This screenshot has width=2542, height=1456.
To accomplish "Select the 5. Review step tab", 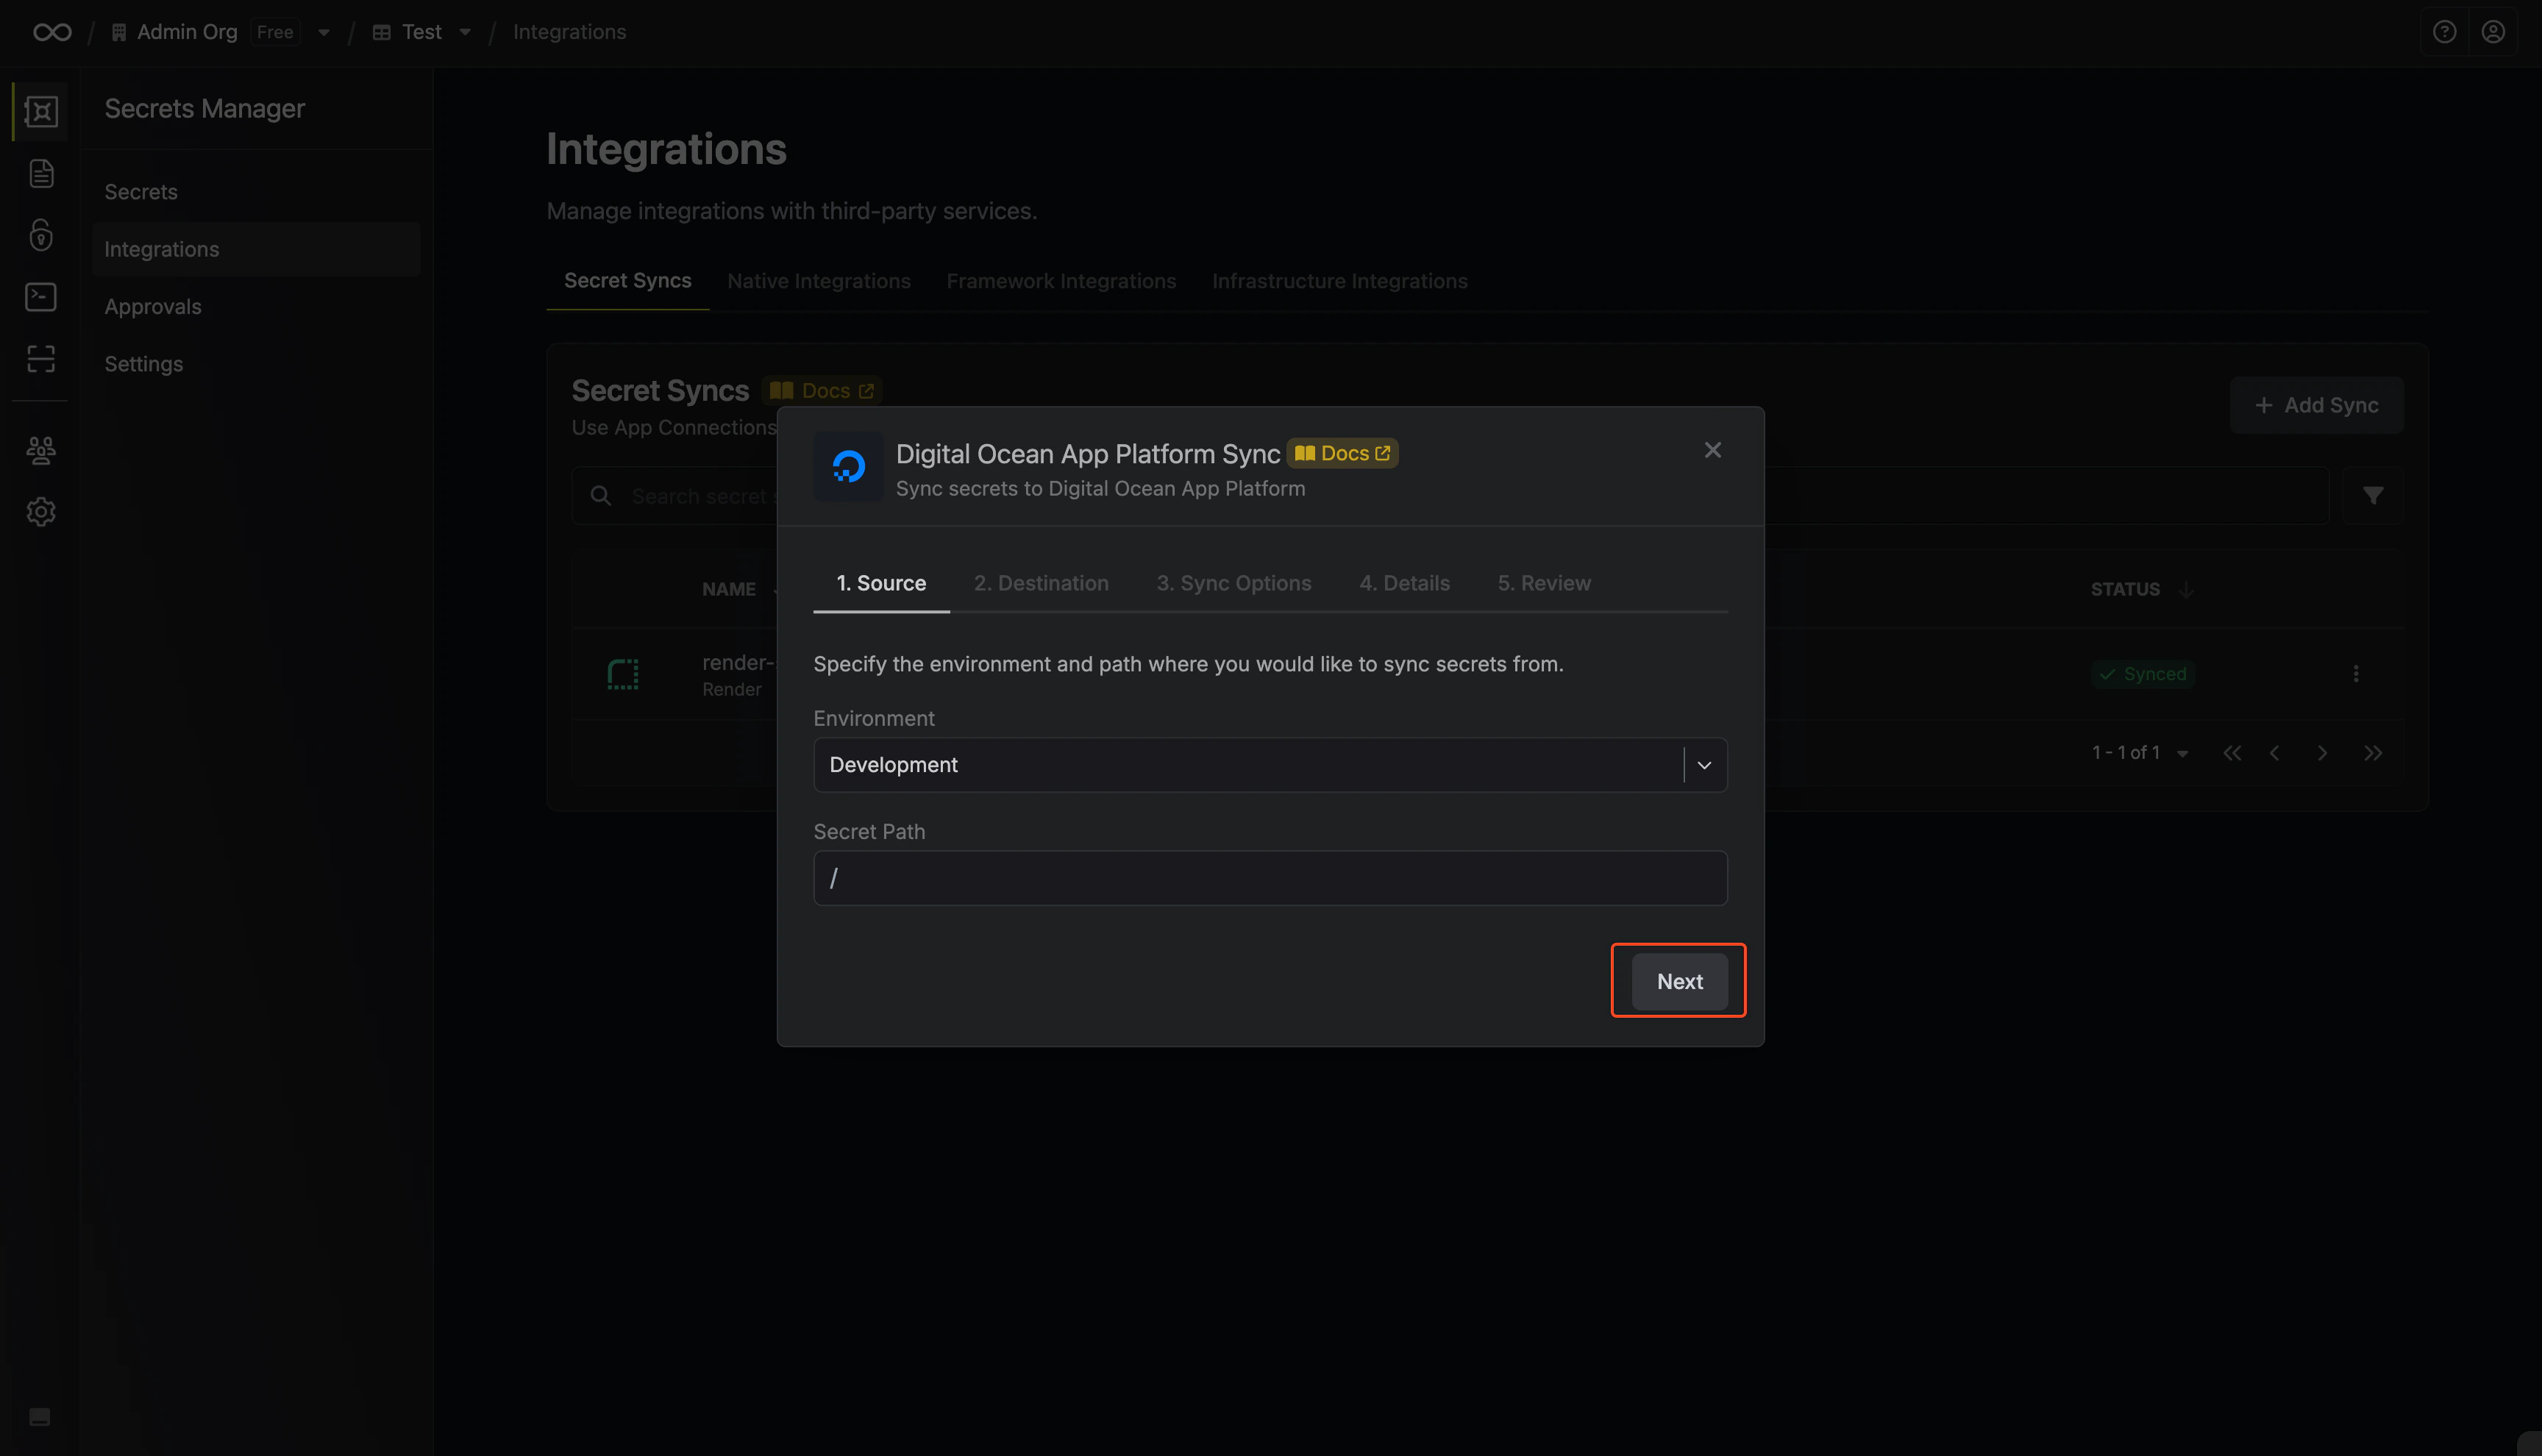I will point(1544,583).
